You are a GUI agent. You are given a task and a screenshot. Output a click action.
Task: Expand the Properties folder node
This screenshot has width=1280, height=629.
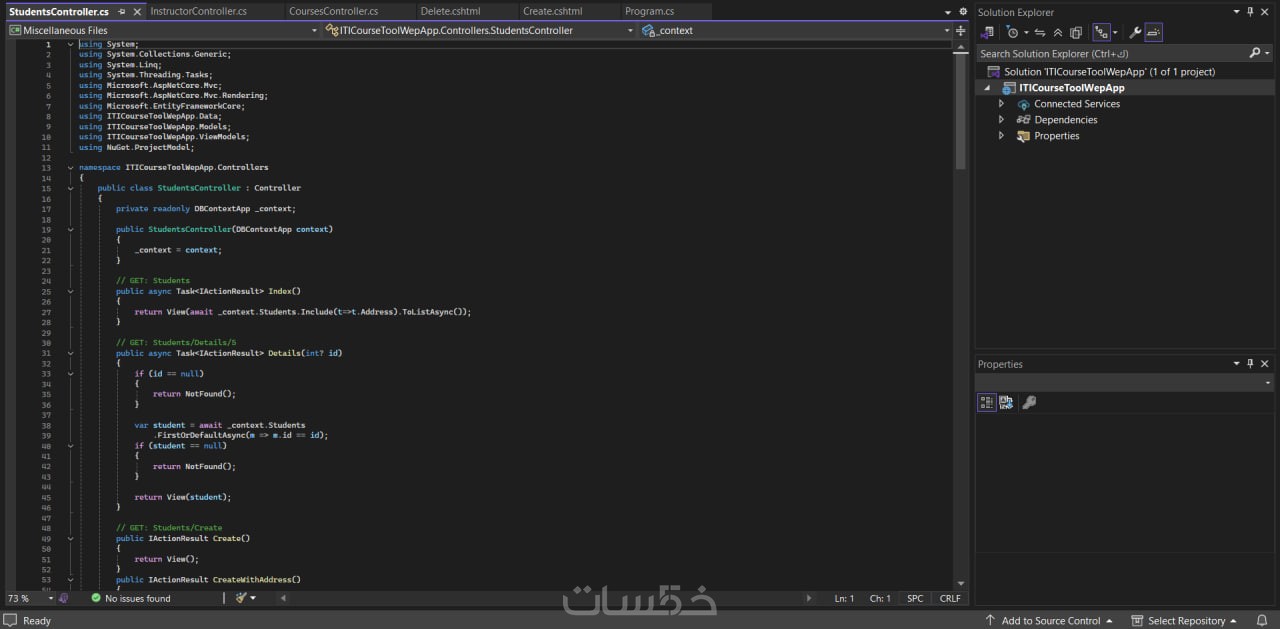pos(1001,136)
